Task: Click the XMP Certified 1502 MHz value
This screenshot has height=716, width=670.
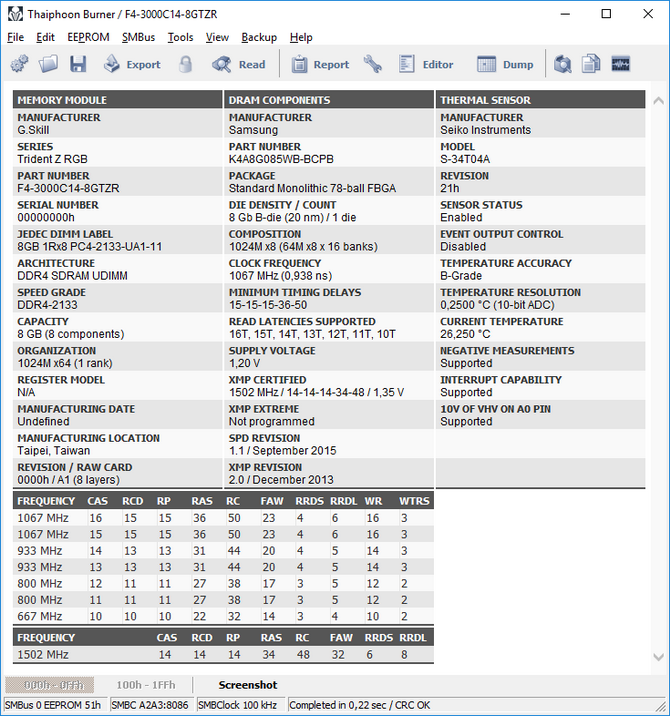Action: tap(316, 392)
